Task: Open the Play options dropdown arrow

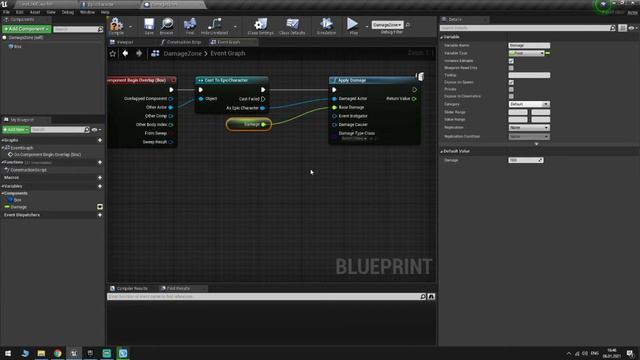Action: tap(366, 27)
